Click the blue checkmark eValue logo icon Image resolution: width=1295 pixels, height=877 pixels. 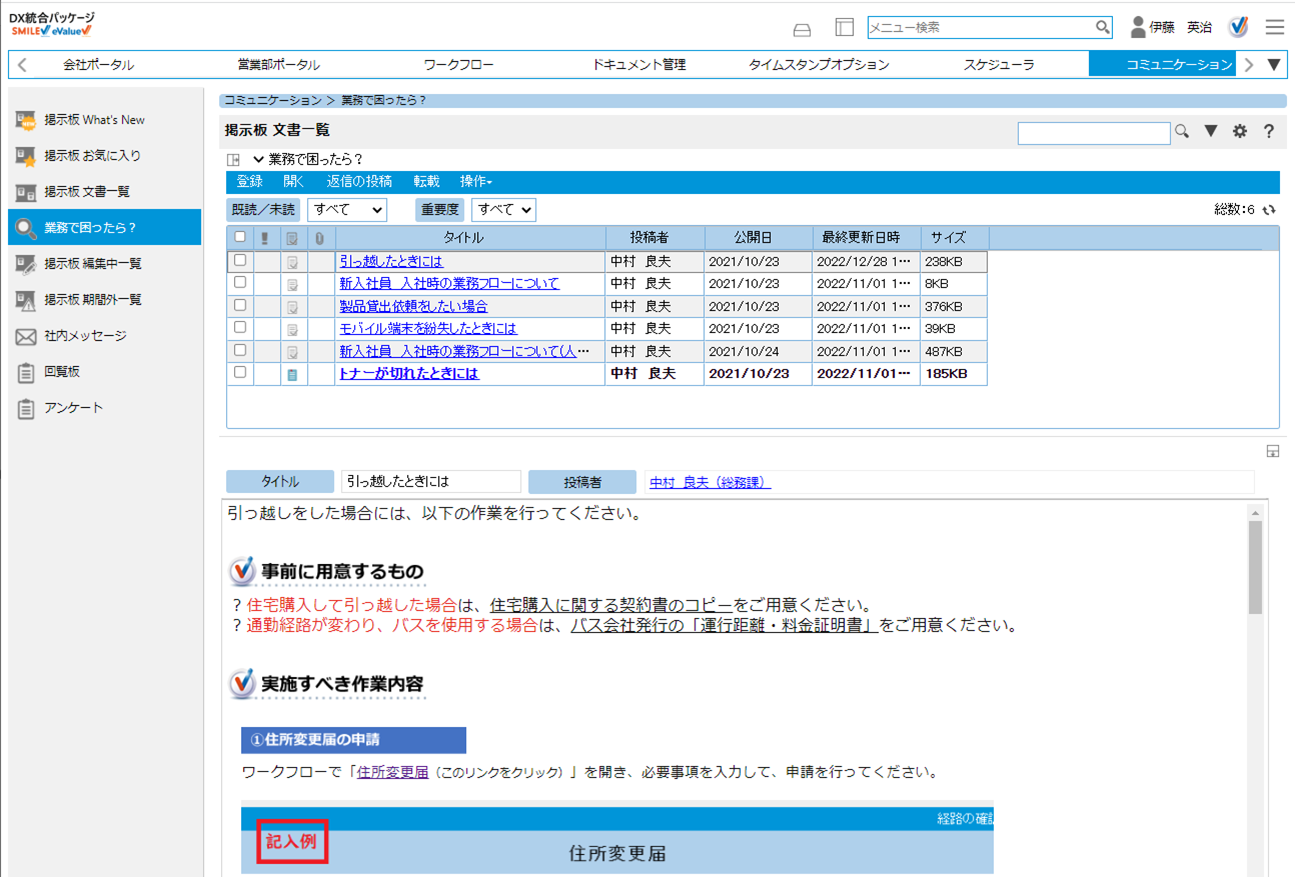[x=1238, y=27]
